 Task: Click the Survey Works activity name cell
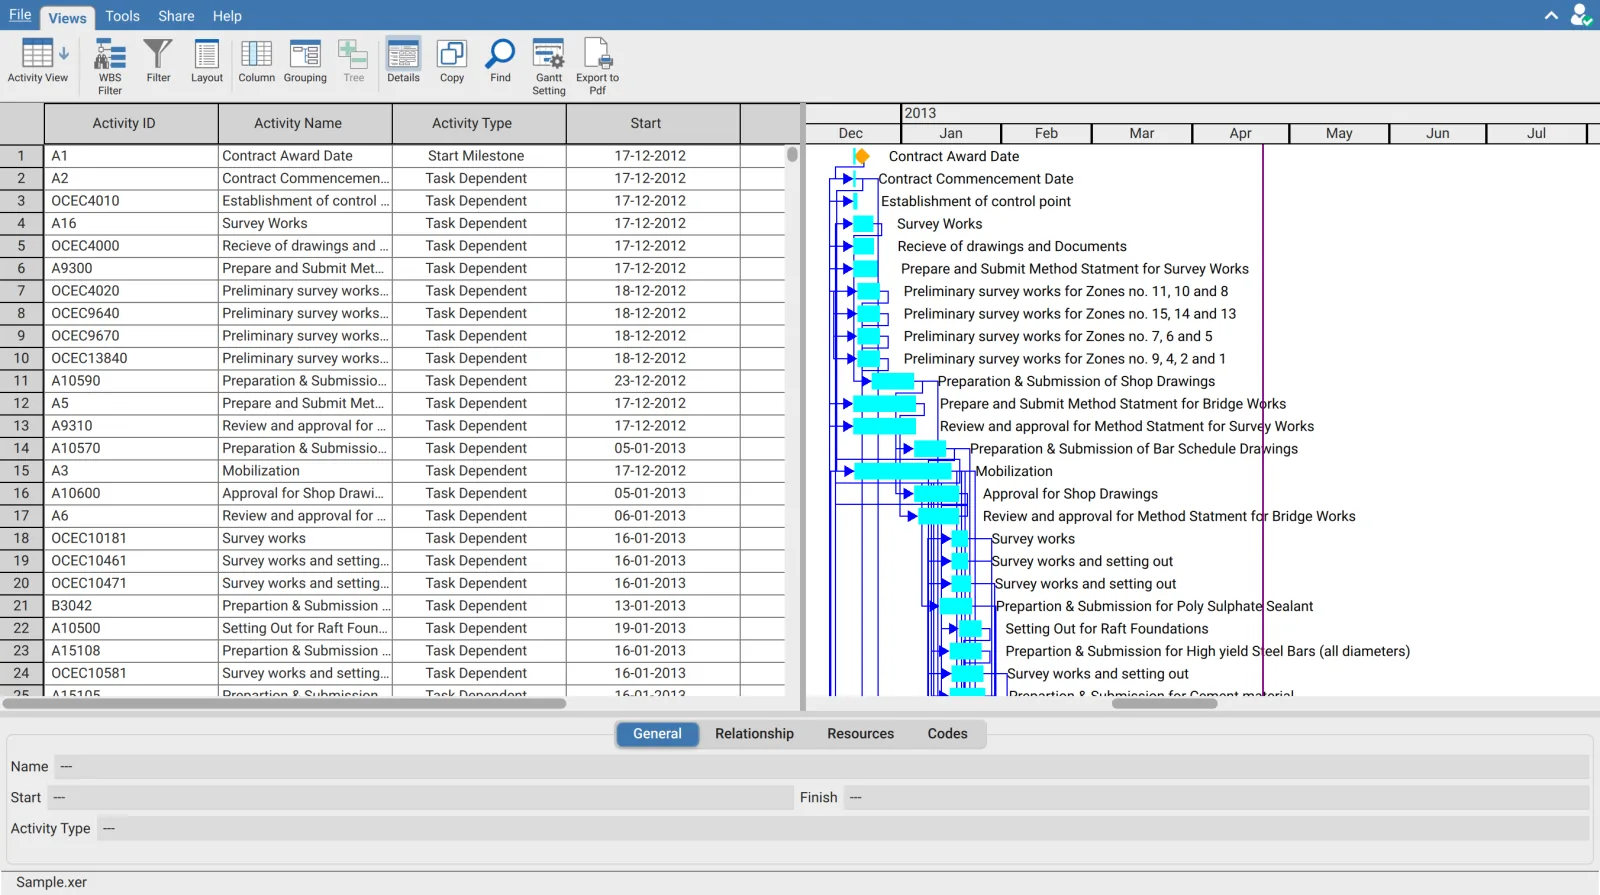[305, 224]
